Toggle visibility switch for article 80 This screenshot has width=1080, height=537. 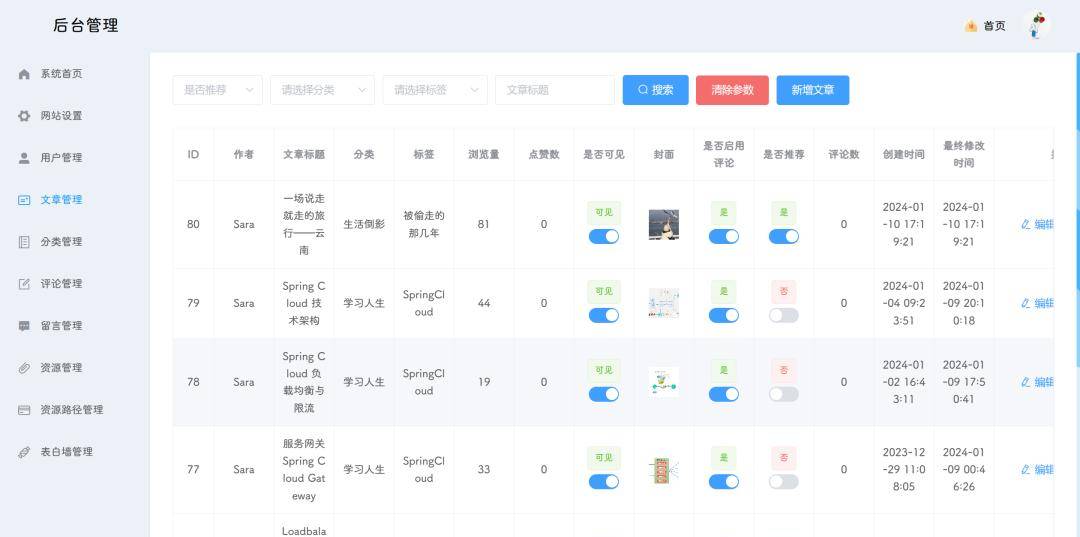click(603, 237)
